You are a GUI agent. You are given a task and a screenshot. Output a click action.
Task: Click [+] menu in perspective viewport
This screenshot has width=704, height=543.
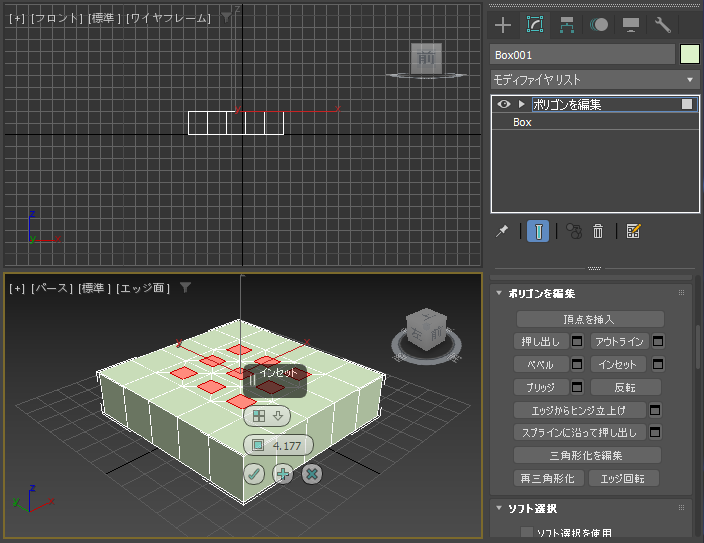point(17,288)
